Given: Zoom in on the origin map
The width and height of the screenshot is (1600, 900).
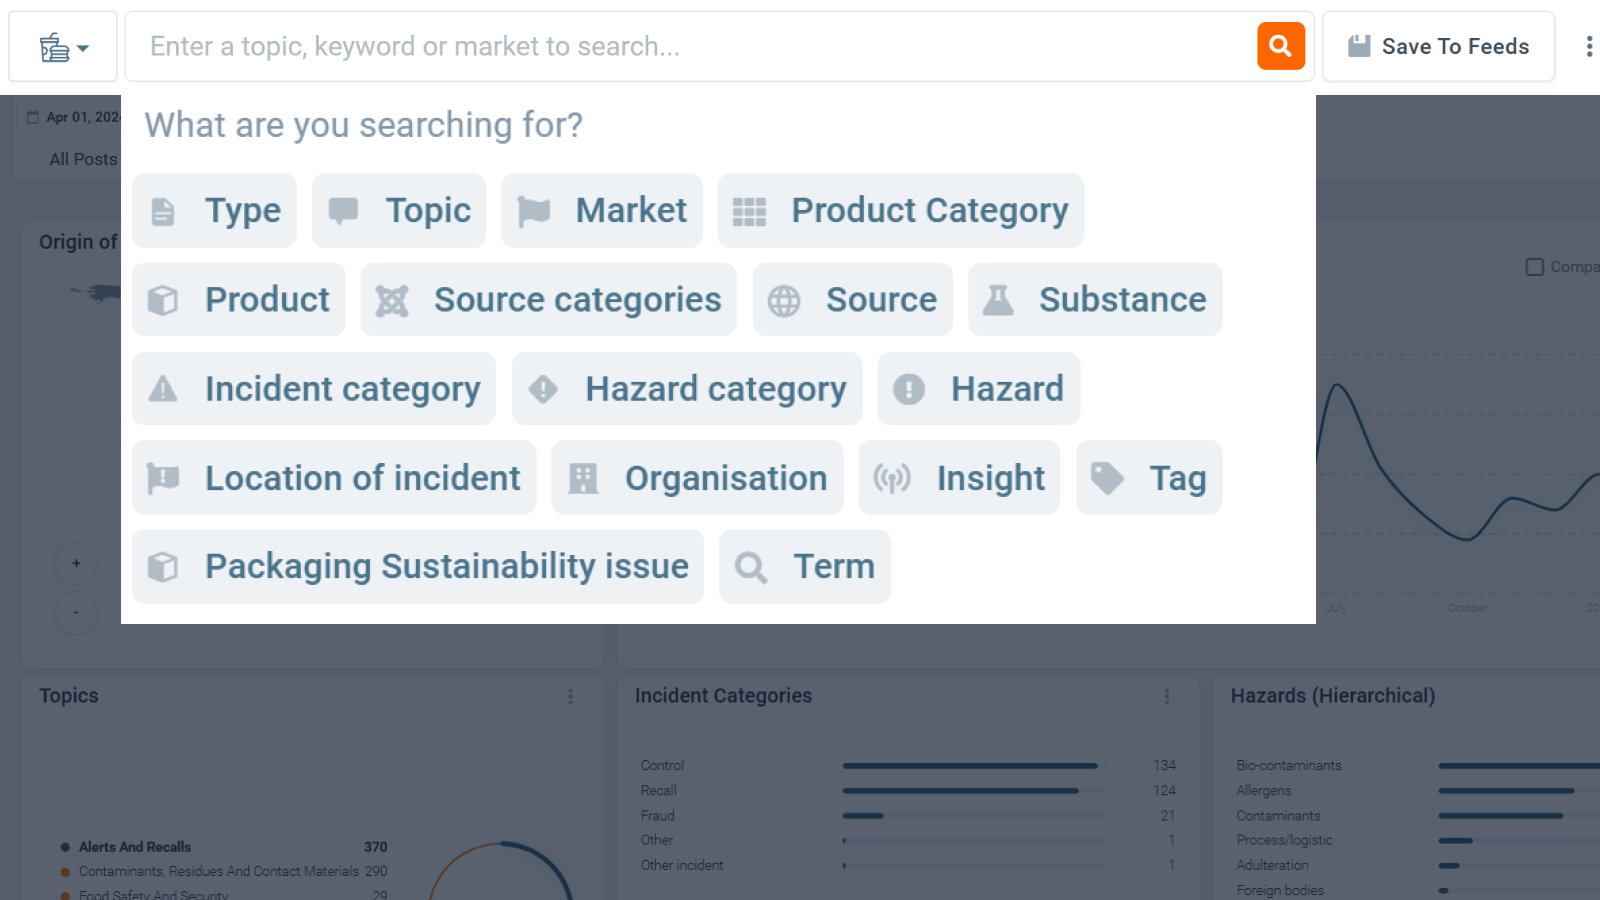Looking at the screenshot, I should pyautogui.click(x=76, y=564).
